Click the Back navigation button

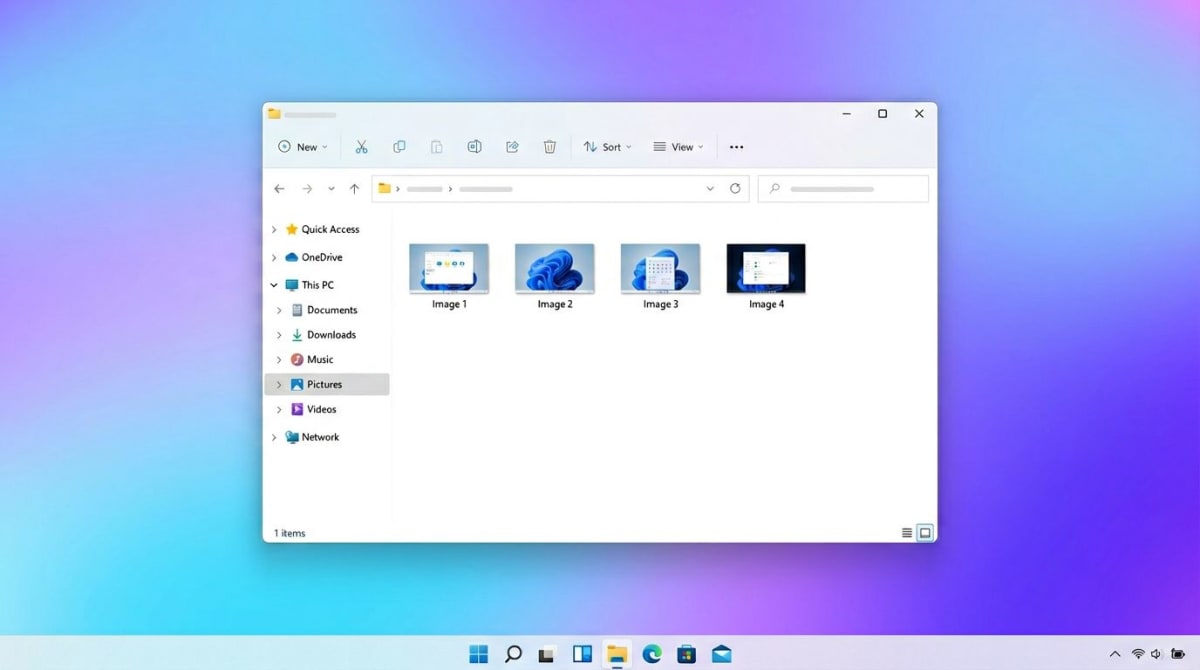point(280,188)
